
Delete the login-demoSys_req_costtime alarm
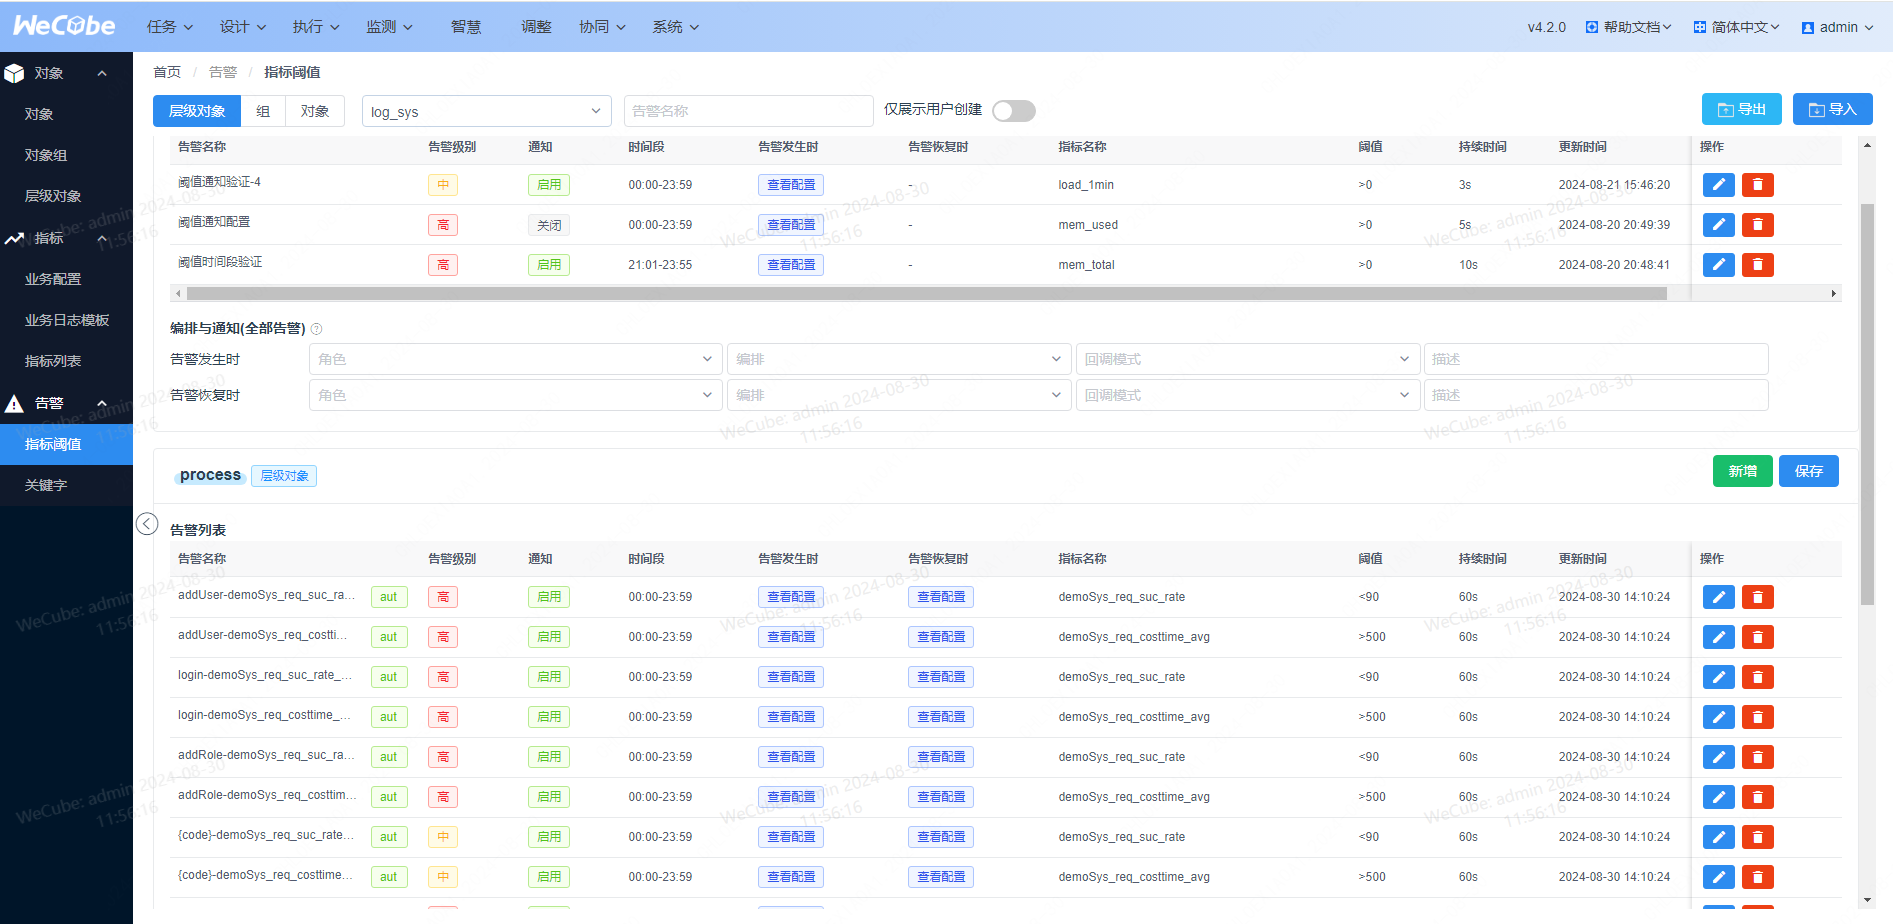pyautogui.click(x=1757, y=717)
